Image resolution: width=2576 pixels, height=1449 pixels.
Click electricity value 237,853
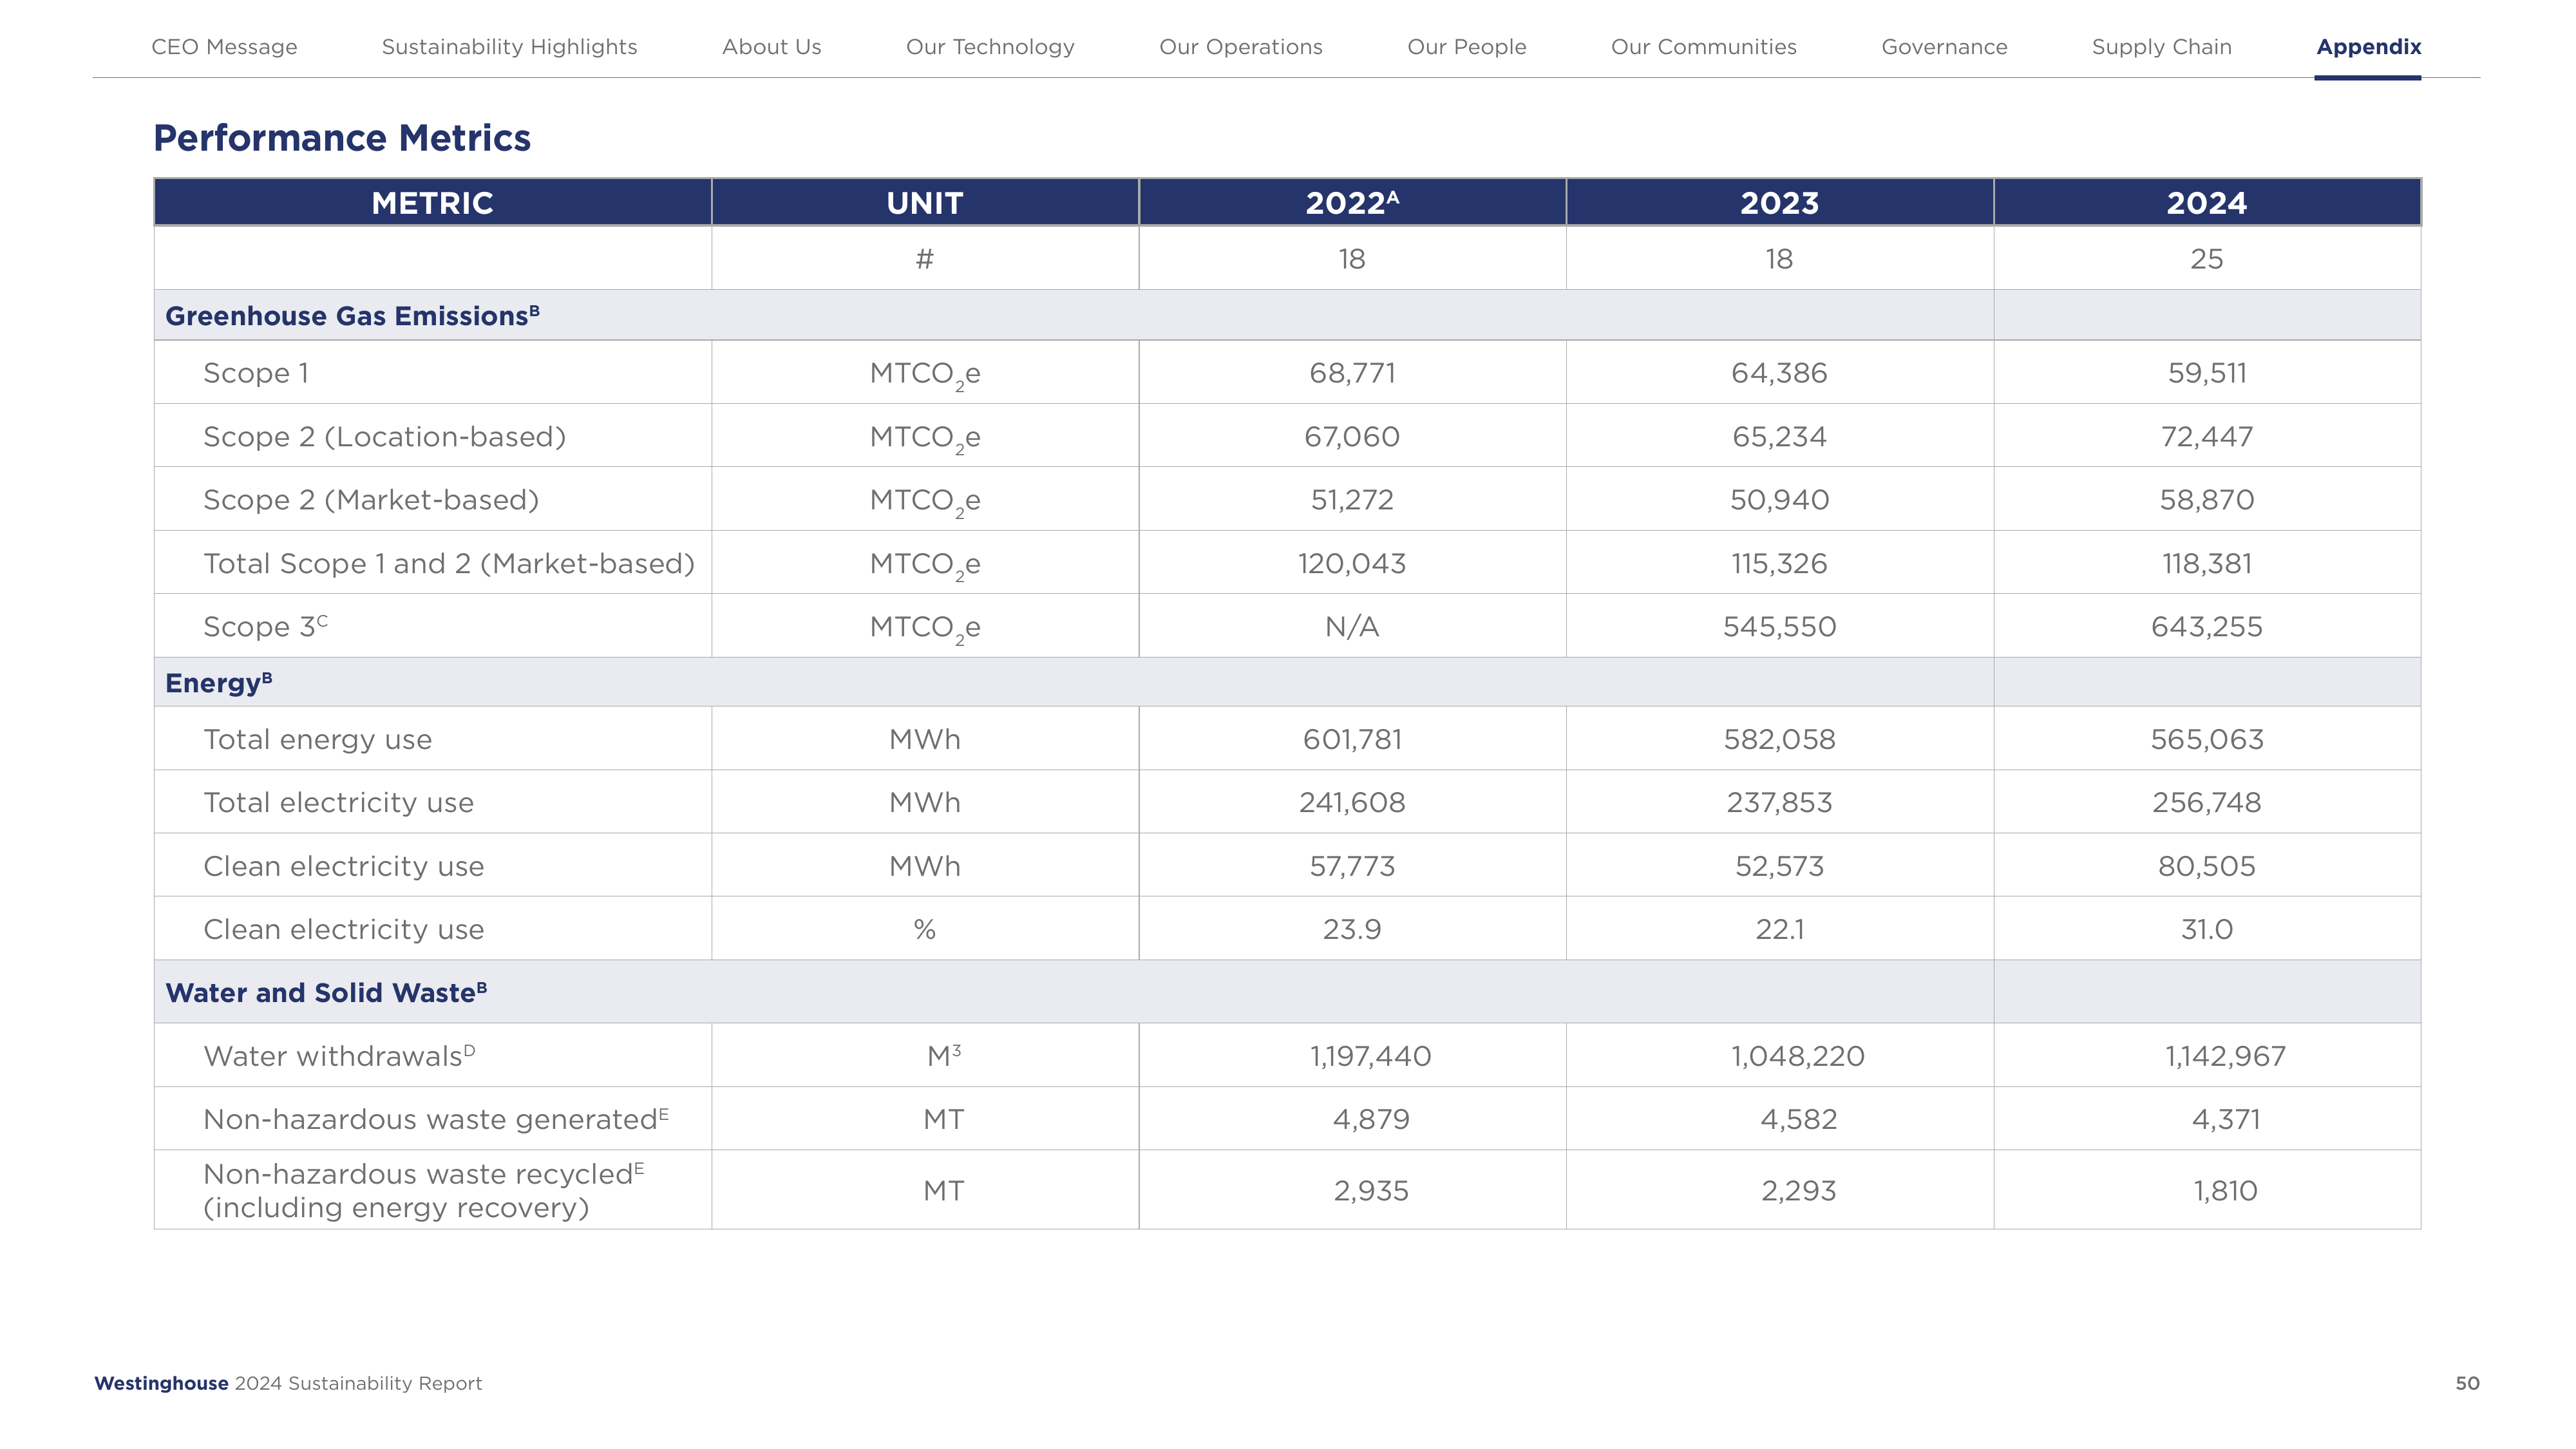(1779, 803)
